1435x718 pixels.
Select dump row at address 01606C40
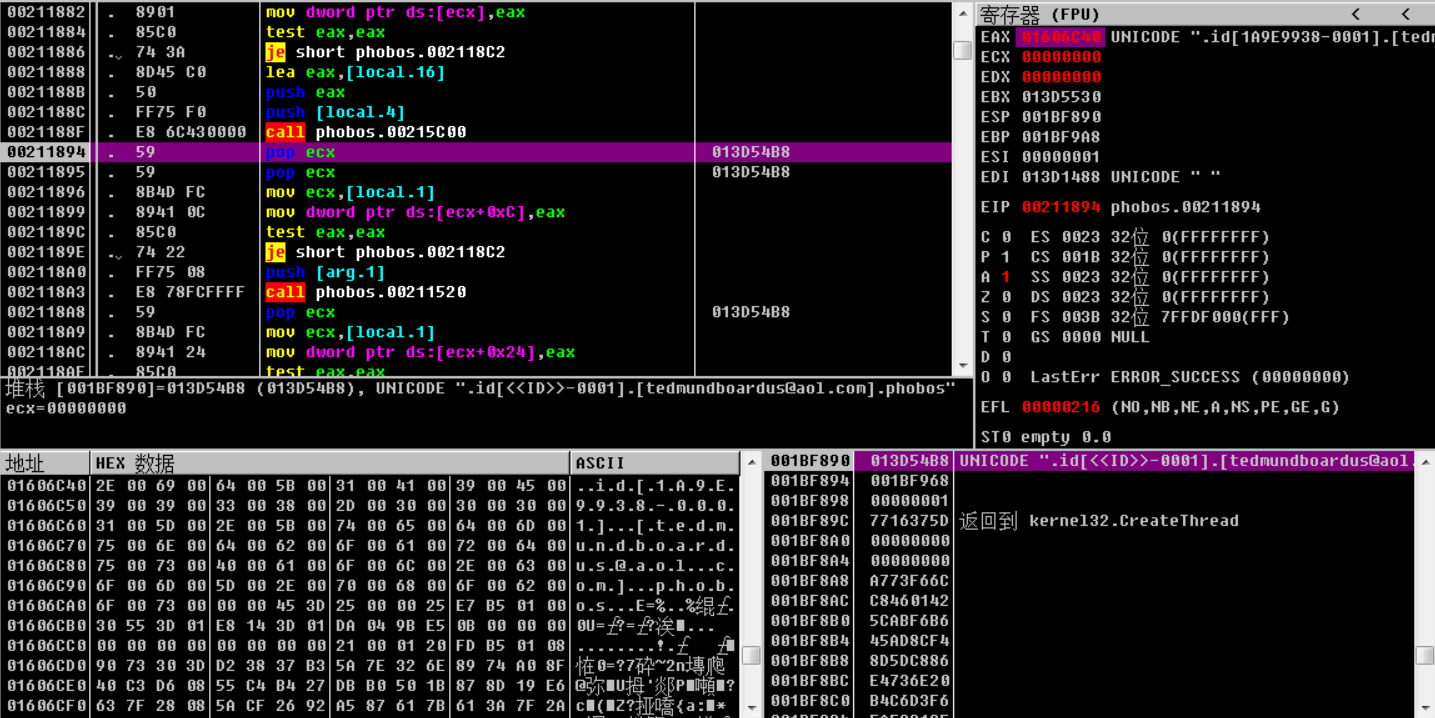[x=370, y=485]
